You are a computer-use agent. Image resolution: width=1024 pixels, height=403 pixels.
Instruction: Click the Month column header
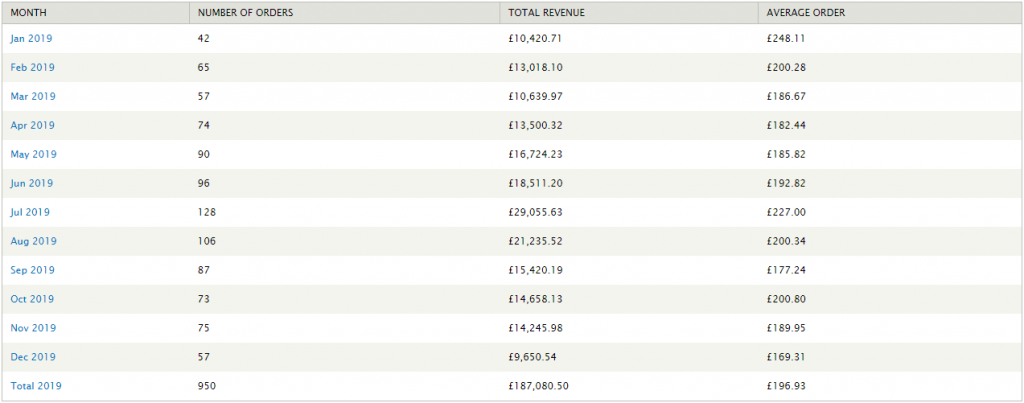tap(28, 13)
